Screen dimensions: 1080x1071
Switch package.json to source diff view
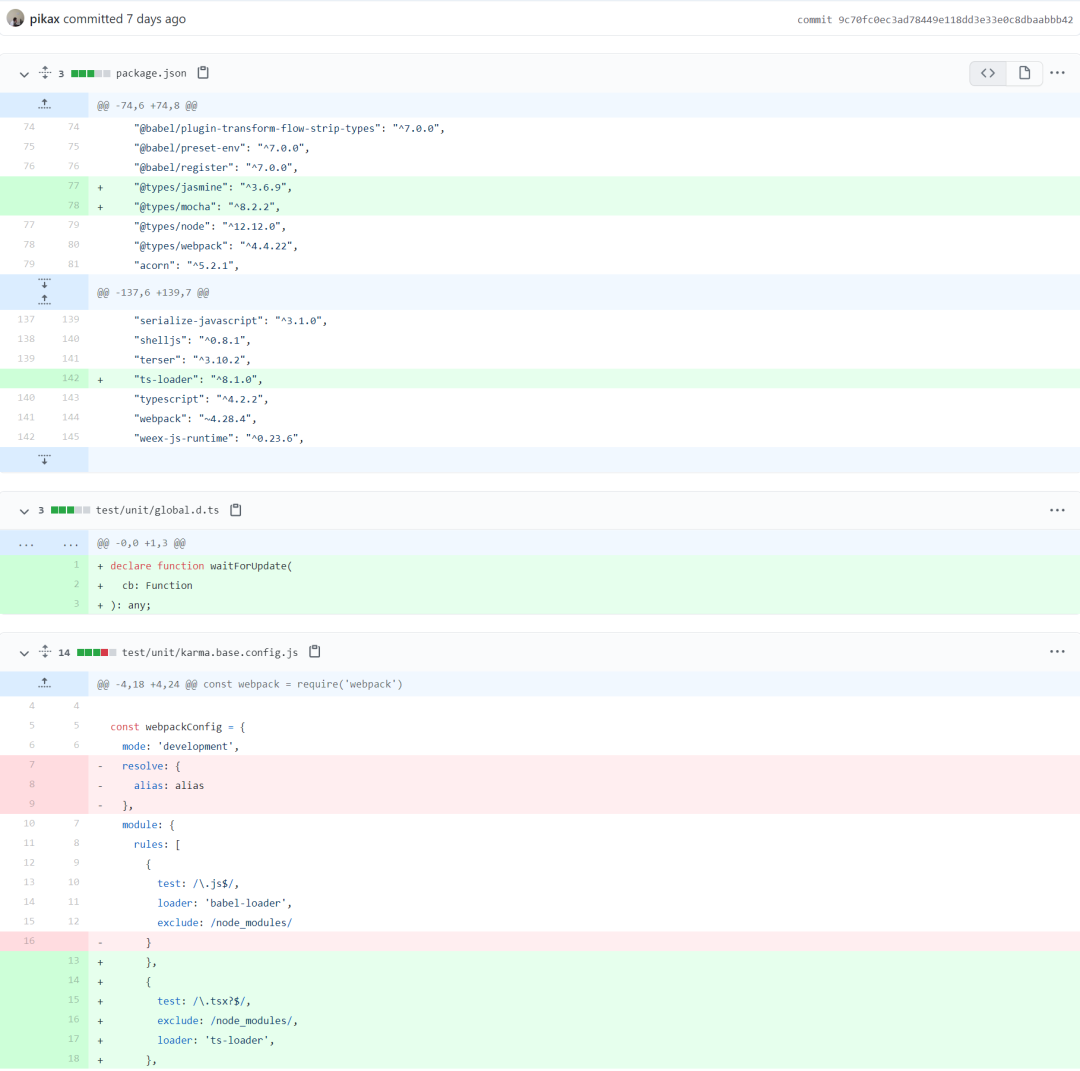(x=988, y=73)
